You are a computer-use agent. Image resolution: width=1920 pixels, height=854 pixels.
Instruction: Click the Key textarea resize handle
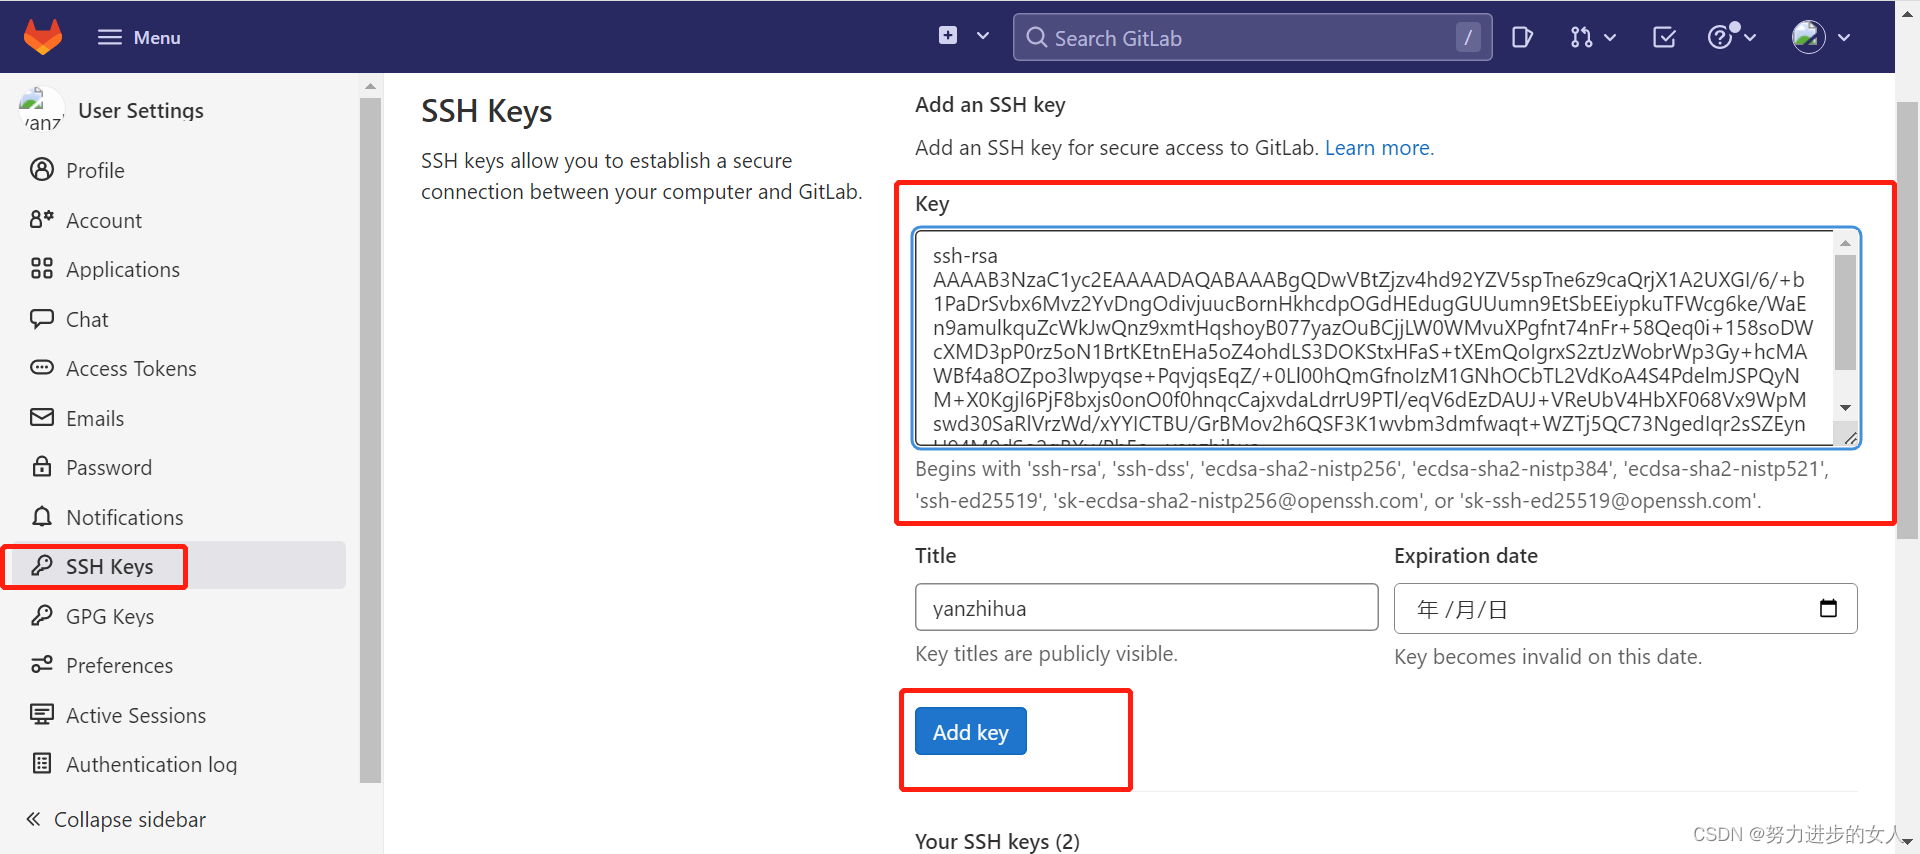1850,438
